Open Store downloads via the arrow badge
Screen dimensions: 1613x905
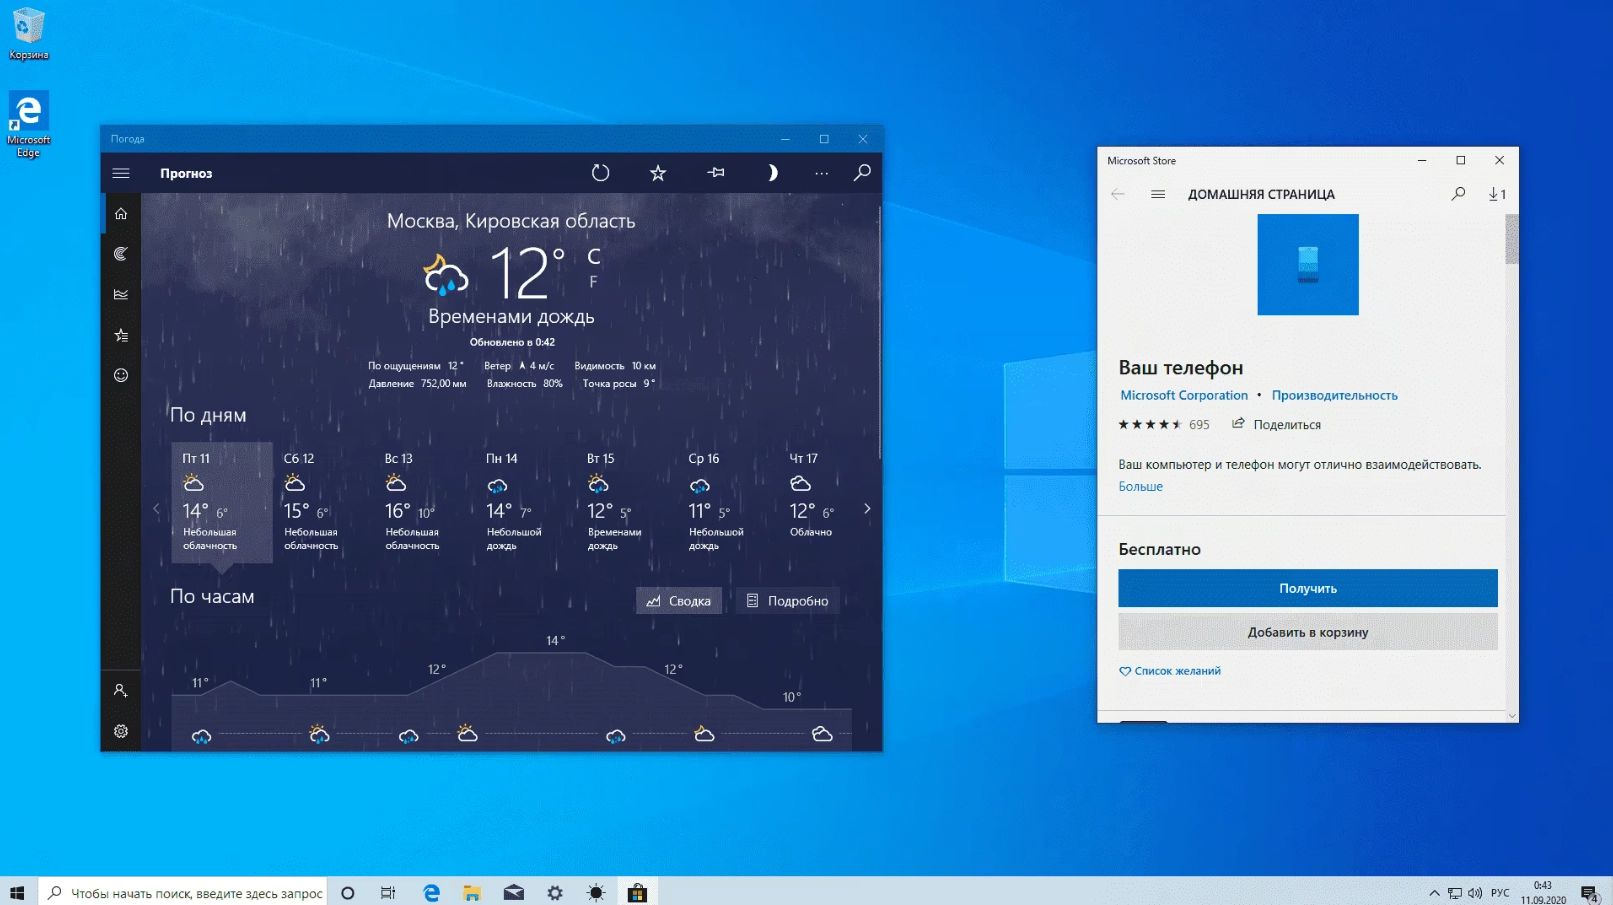click(1497, 194)
